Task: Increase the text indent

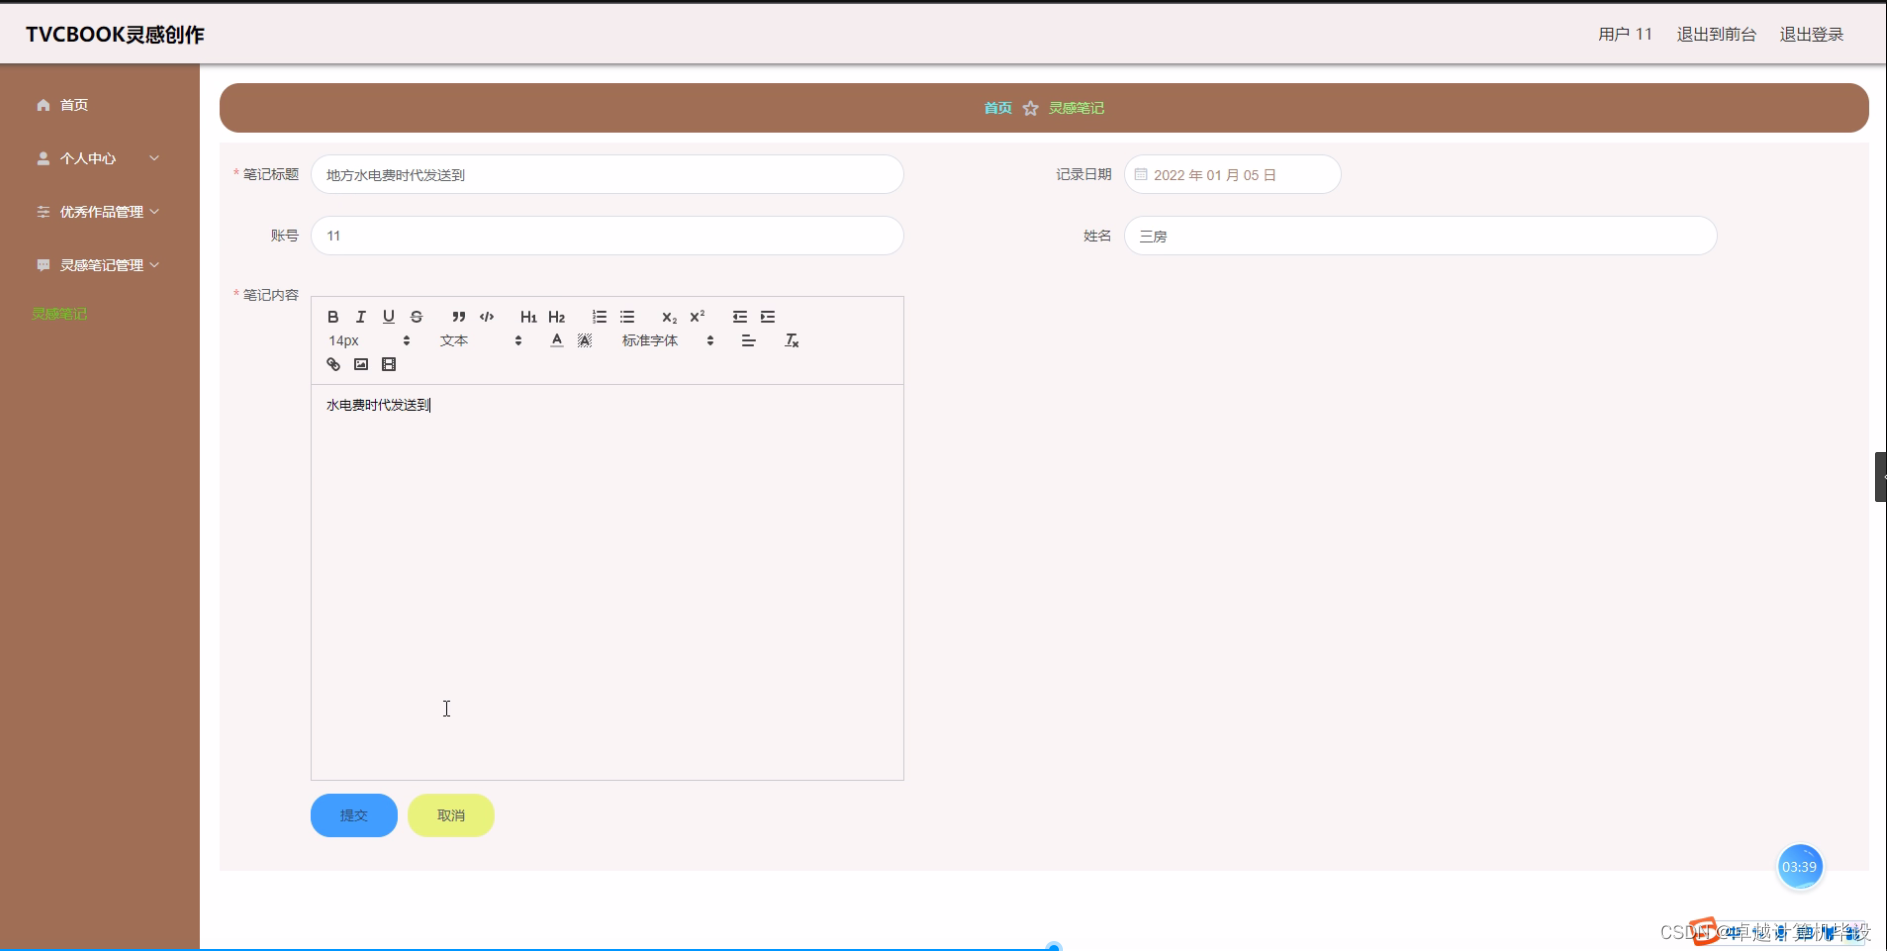Action: click(768, 317)
